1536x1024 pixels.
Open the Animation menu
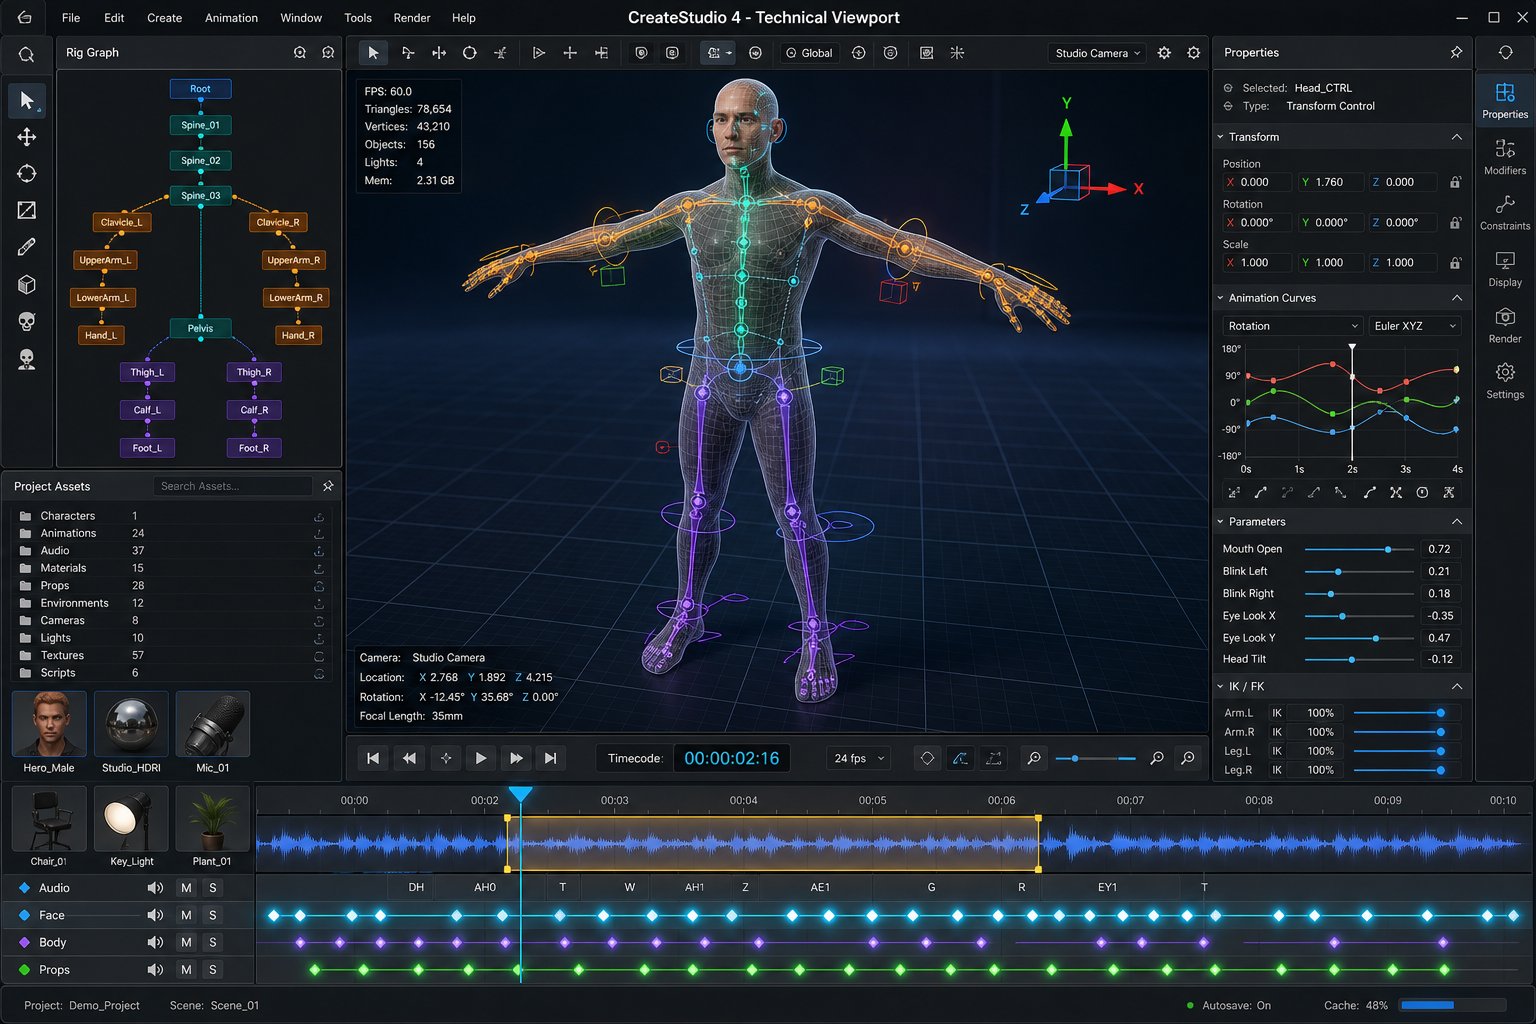click(231, 18)
